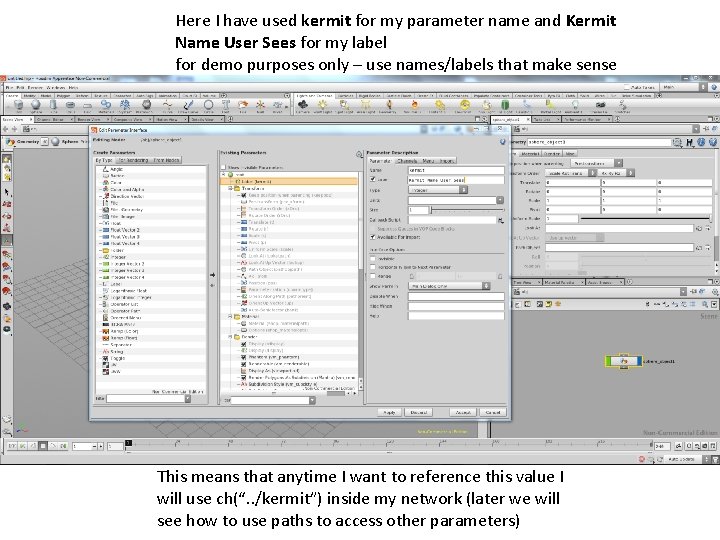720x540 pixels.
Task: Click the sphere_object1 node in network view
Action: 624,361
